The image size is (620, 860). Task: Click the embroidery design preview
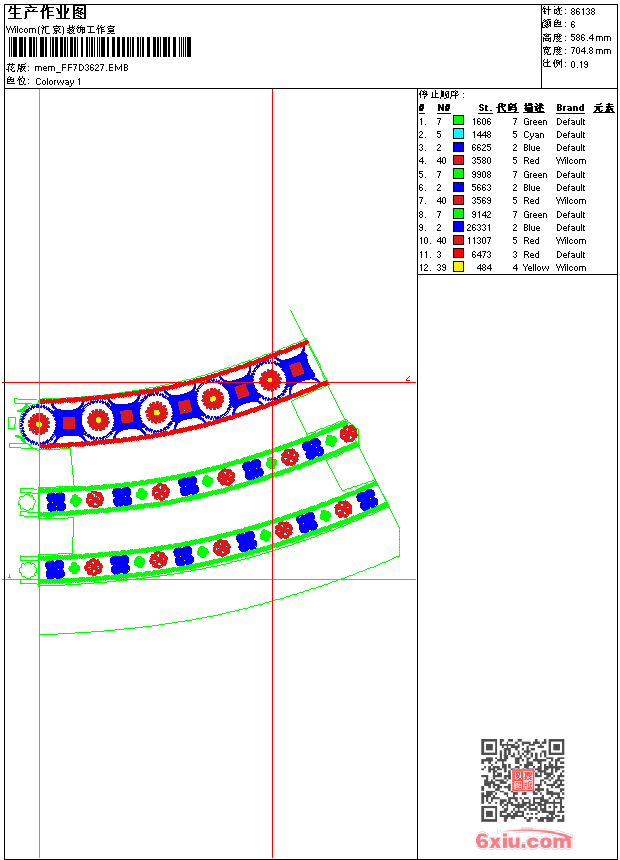click(x=204, y=473)
